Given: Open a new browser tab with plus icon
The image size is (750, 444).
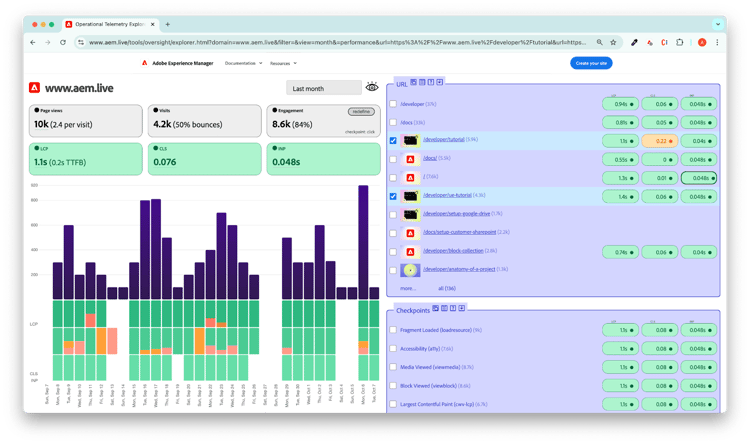Looking at the screenshot, I should coord(167,23).
